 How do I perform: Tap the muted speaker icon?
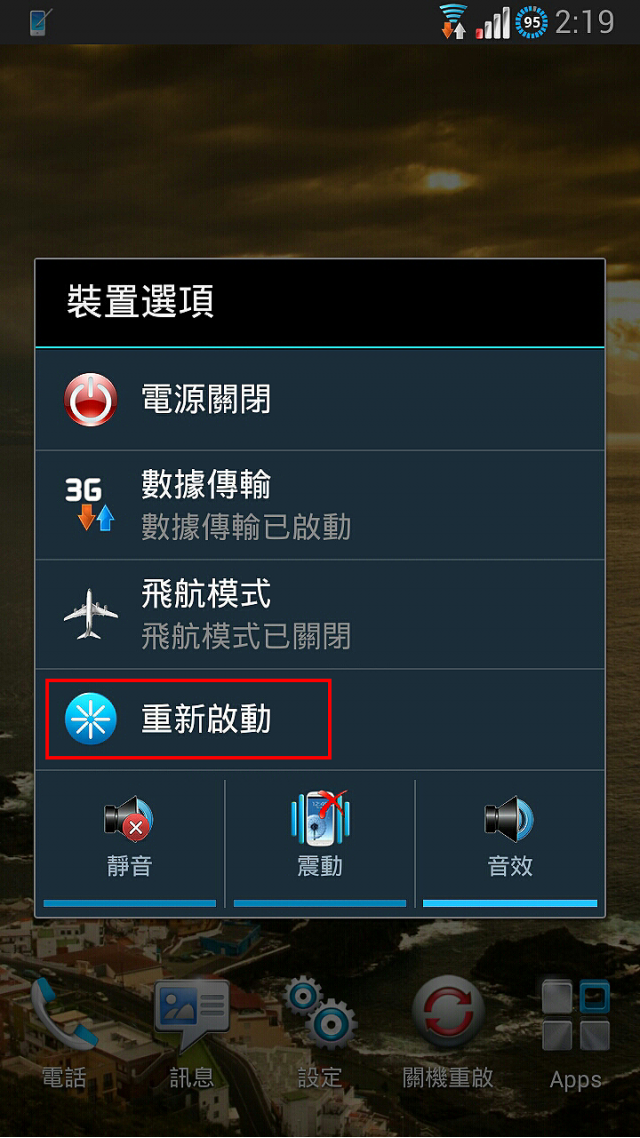[128, 819]
